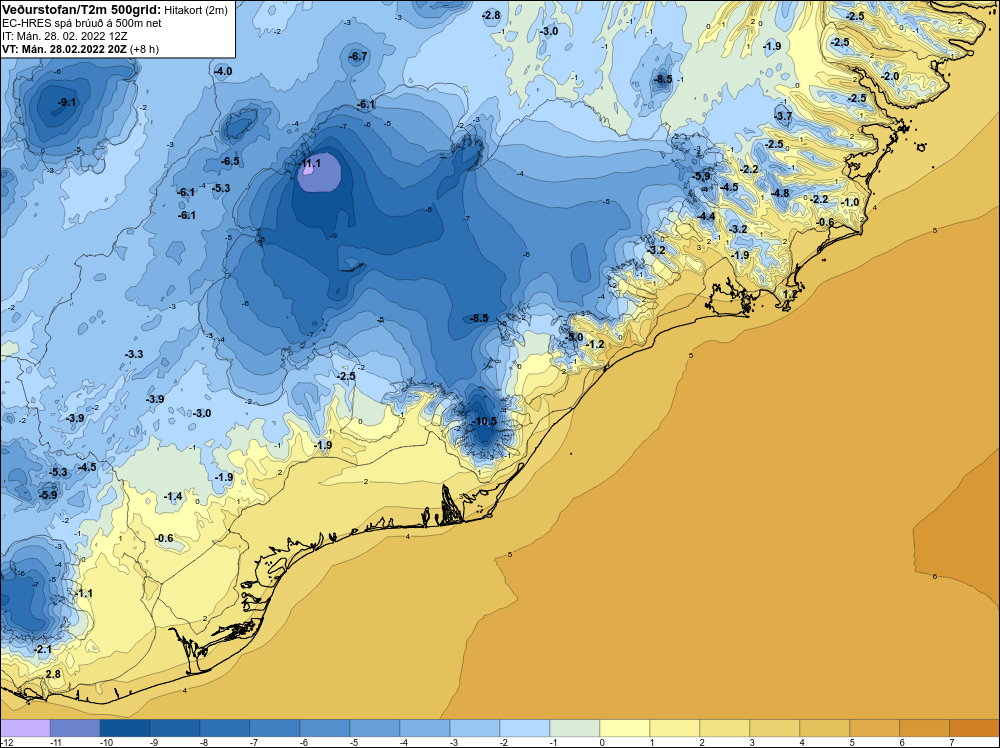Click the -3.3 temperature label
Viewport: 1000px width, 748px height.
pyautogui.click(x=134, y=354)
